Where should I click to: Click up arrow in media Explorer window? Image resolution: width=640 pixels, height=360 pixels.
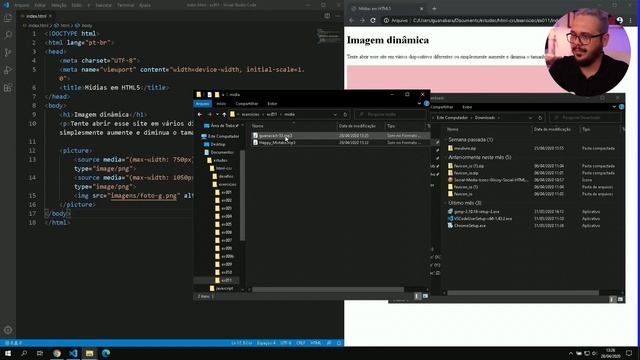pos(224,115)
